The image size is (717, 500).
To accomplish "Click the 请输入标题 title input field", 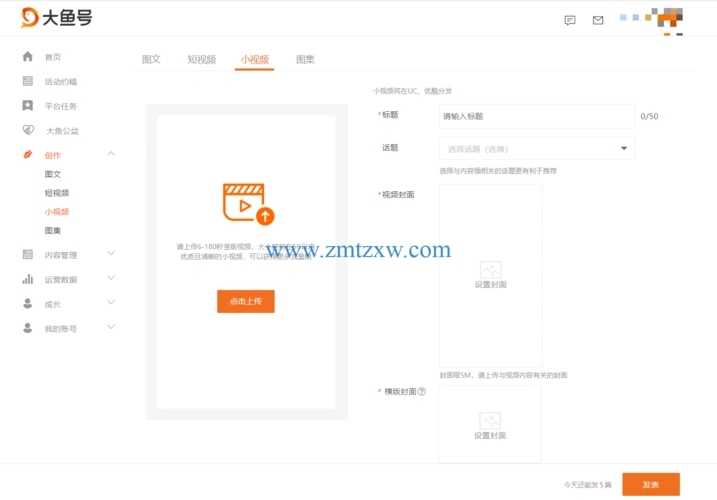I will [x=537, y=116].
